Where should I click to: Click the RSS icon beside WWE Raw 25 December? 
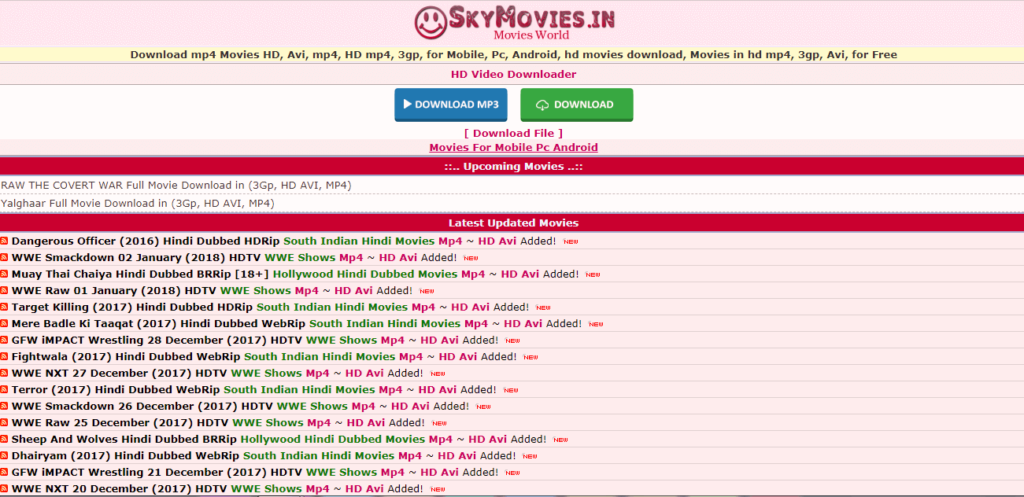[4, 423]
